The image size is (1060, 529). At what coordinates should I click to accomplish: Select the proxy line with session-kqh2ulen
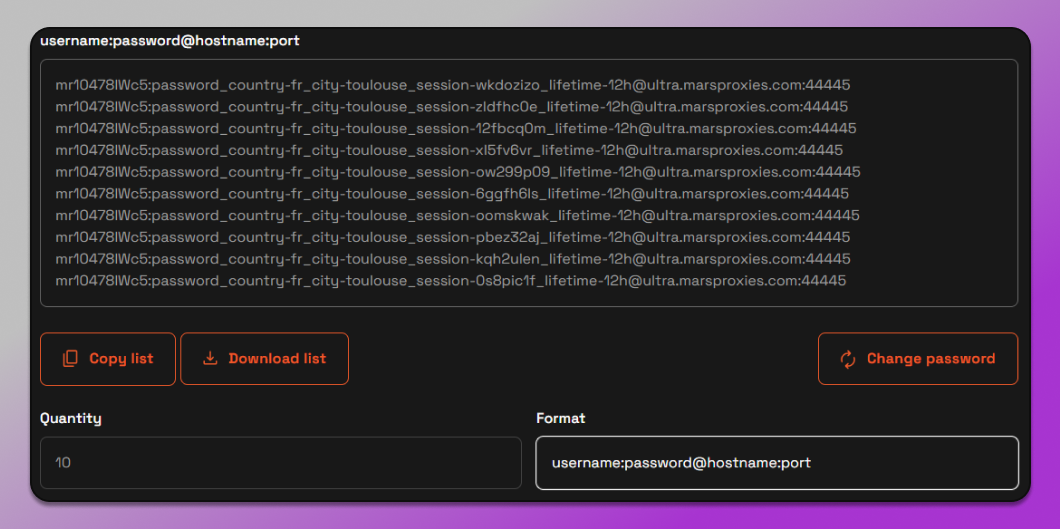(x=453, y=259)
